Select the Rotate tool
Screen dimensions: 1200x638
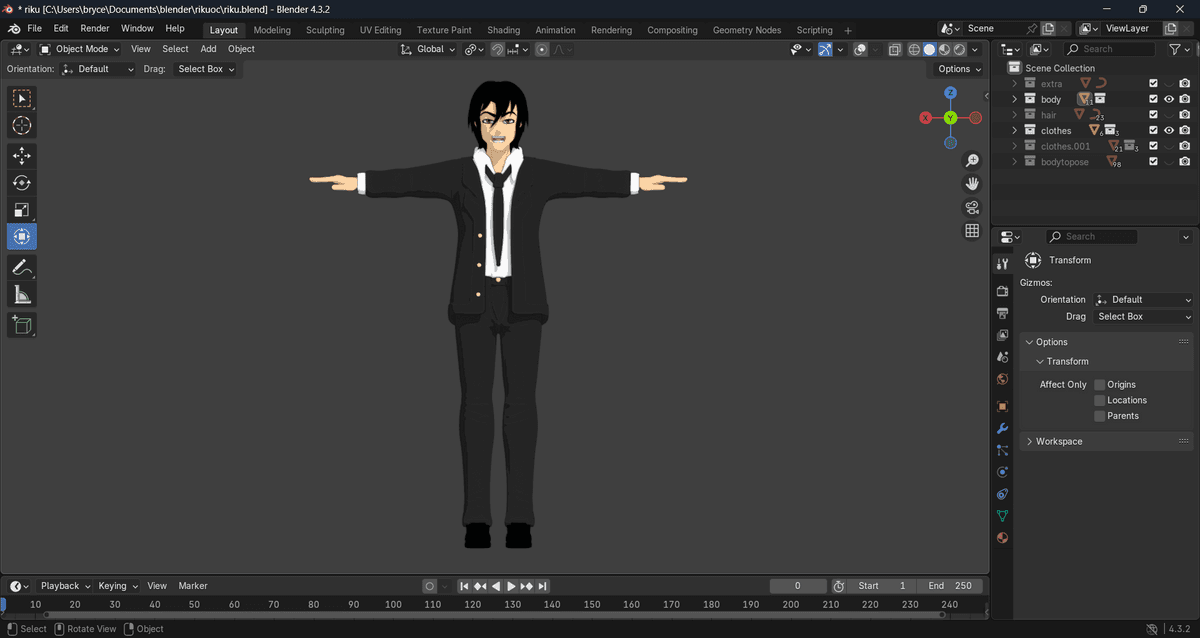pyautogui.click(x=22, y=183)
